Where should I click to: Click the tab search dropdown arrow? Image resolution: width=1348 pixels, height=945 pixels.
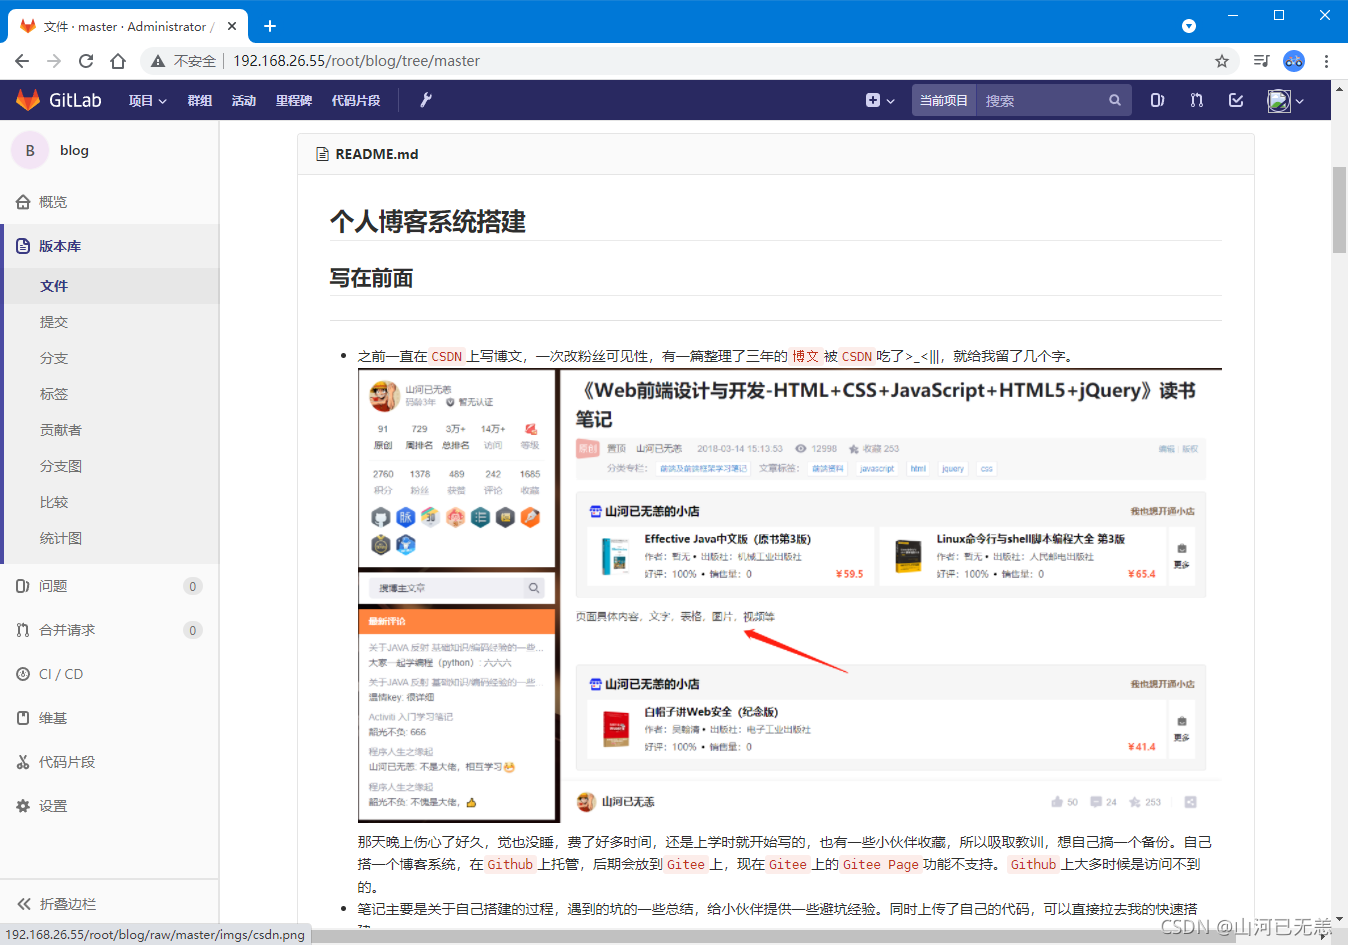pyautogui.click(x=1189, y=26)
